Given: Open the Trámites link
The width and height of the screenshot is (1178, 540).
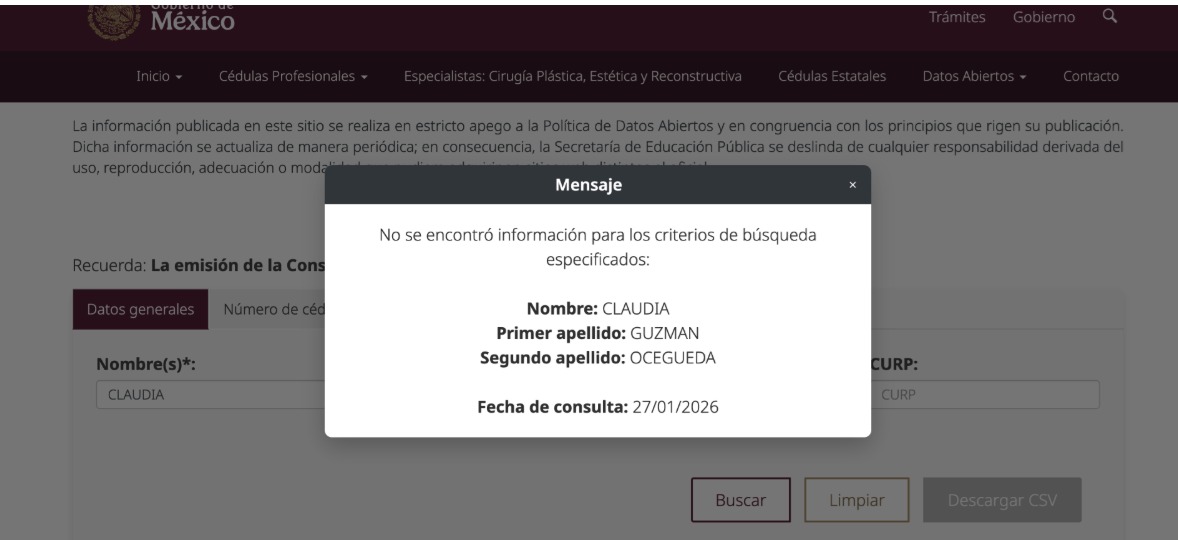Looking at the screenshot, I should coord(957,17).
